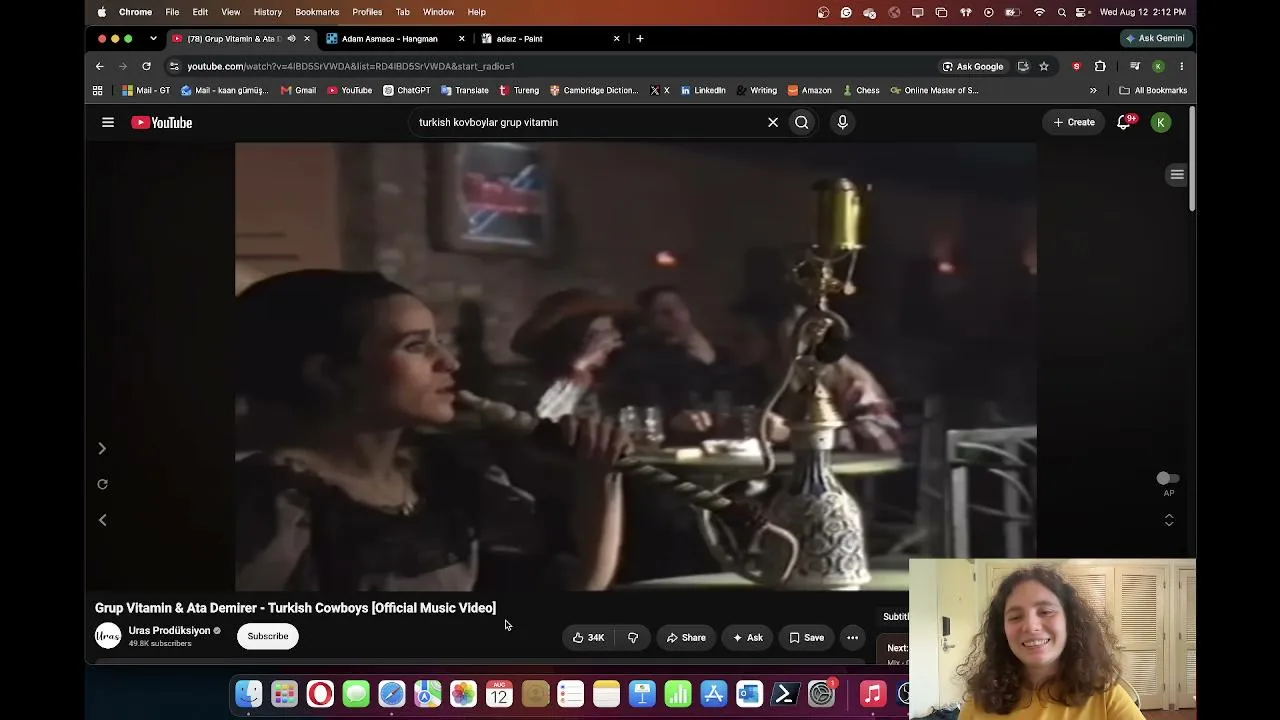
Task: Click the Ask button under video
Action: pyautogui.click(x=747, y=637)
